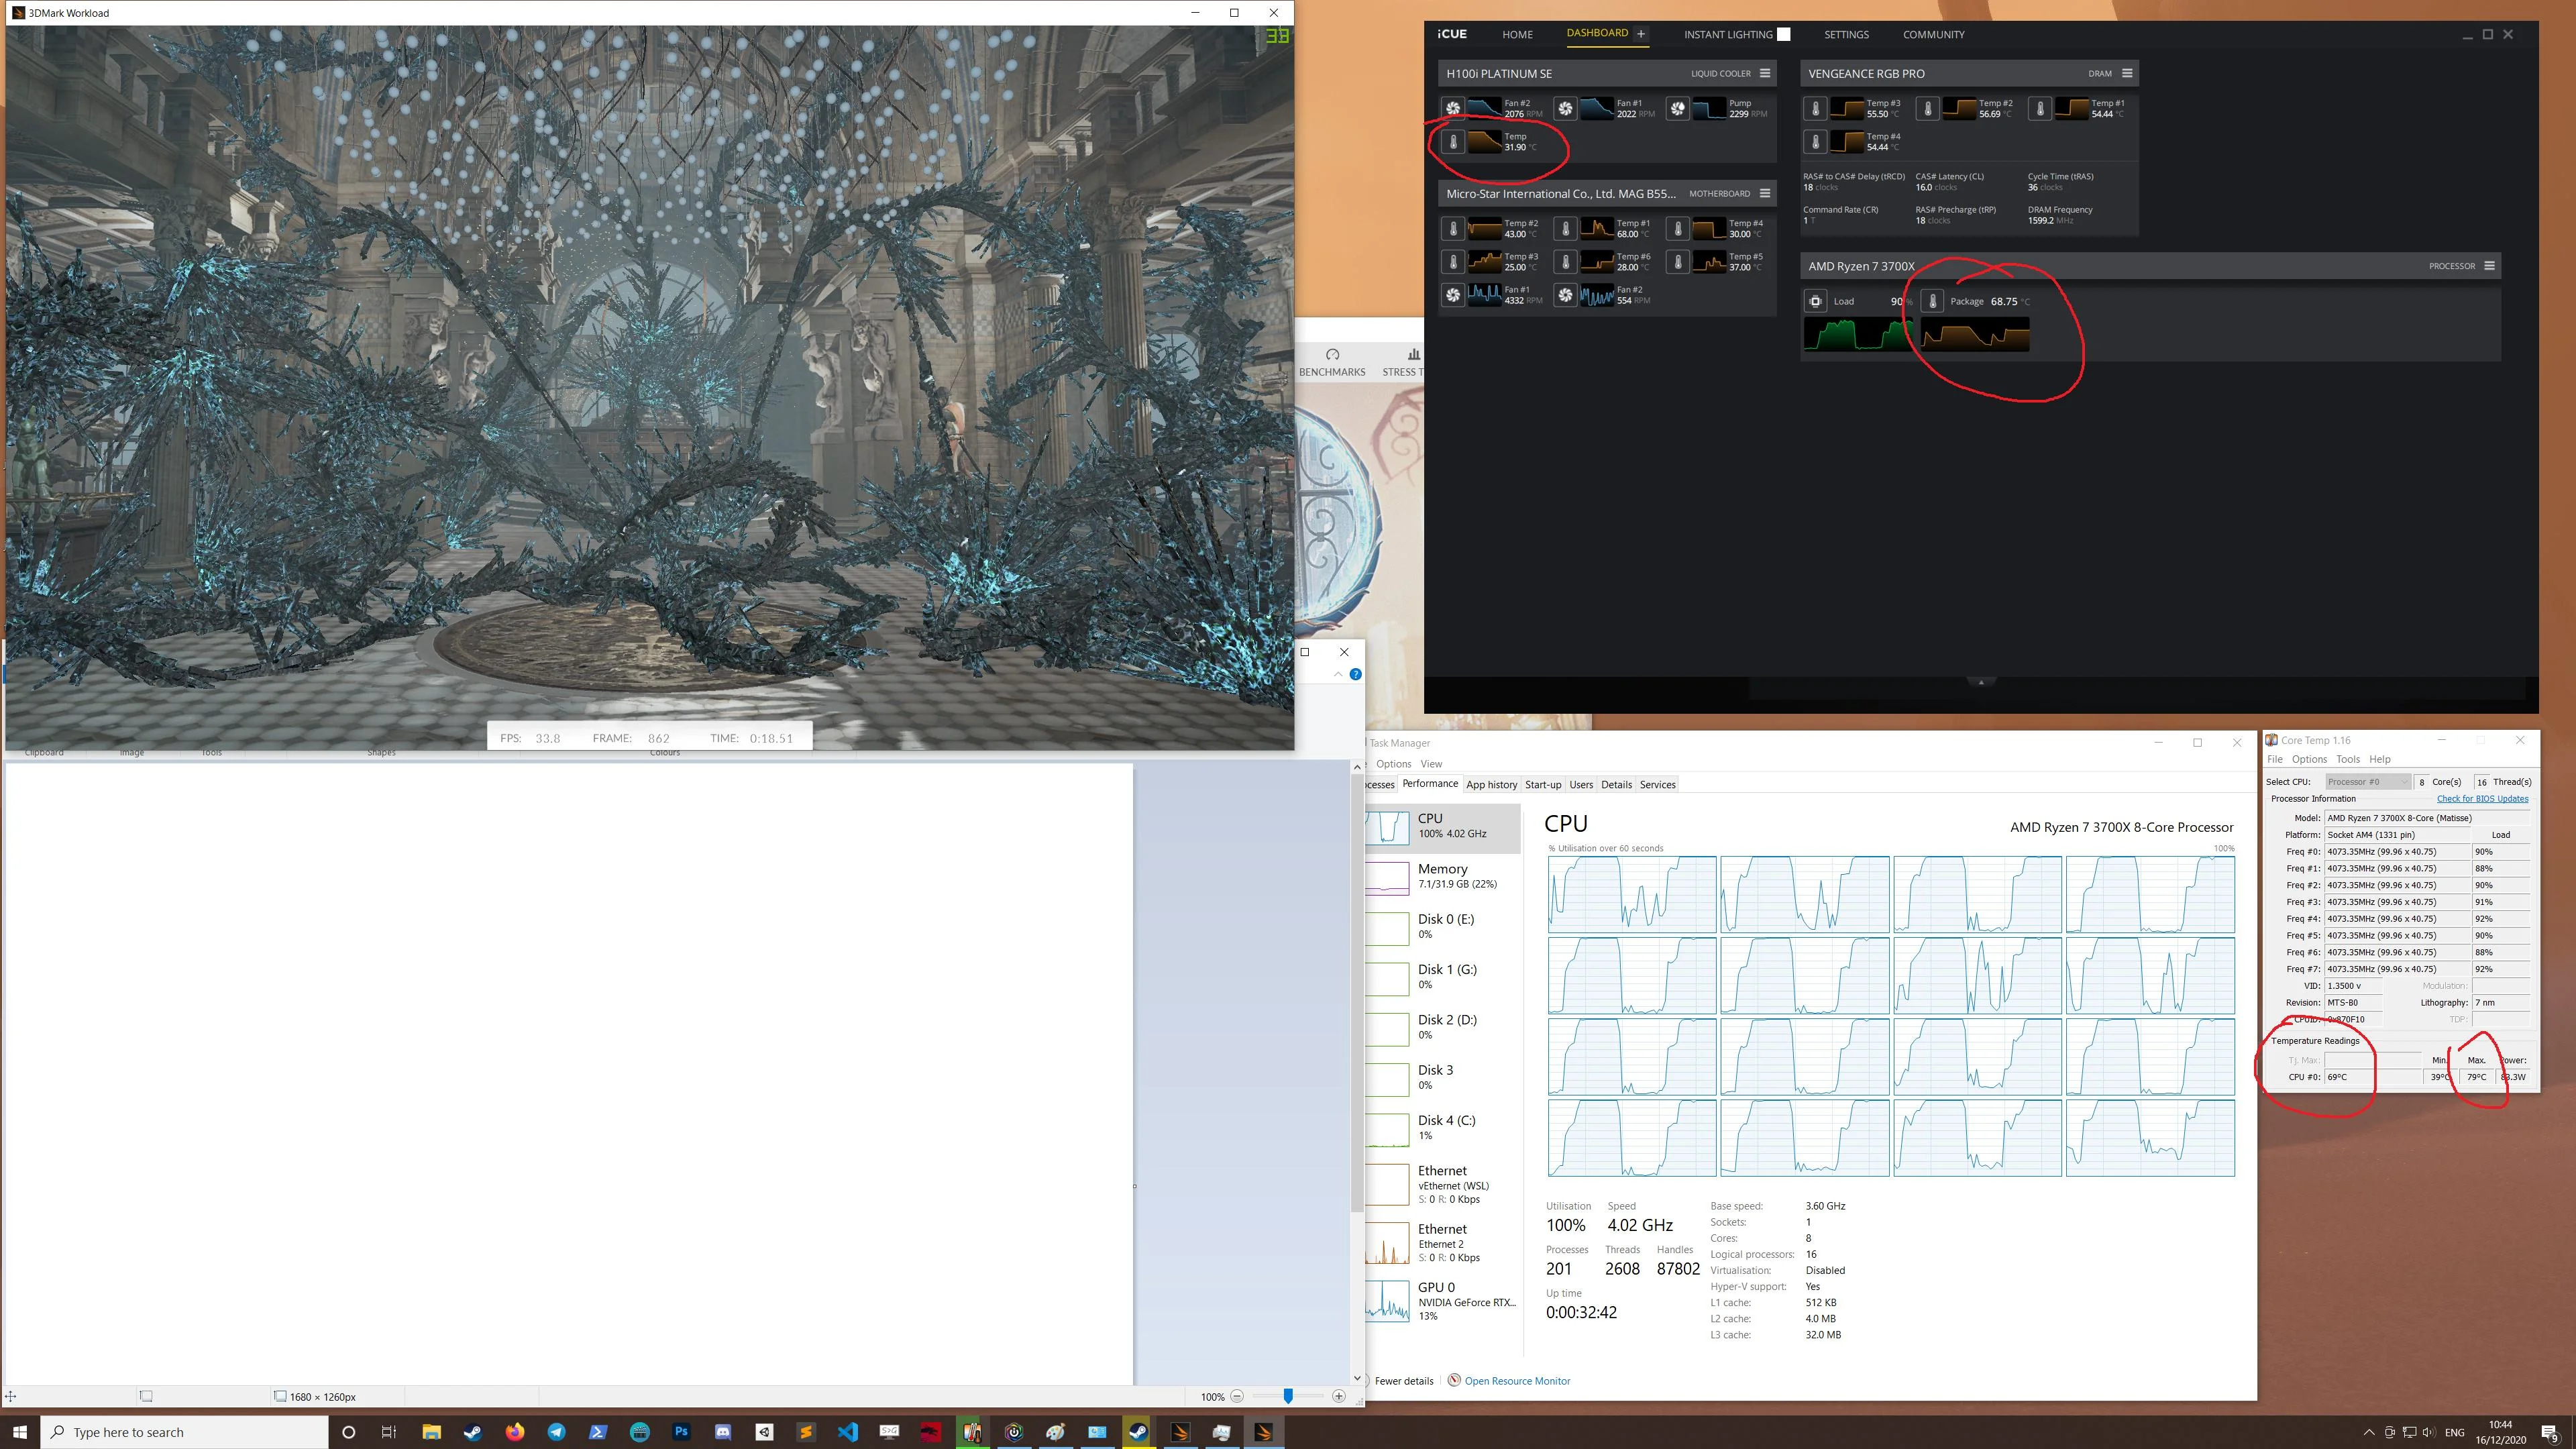Open the iCUE Community tab

point(1933,34)
